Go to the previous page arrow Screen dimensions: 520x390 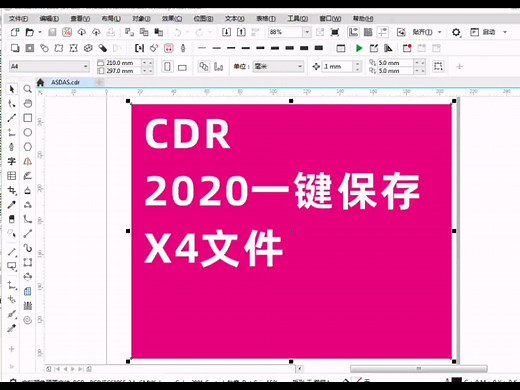tap(65, 369)
